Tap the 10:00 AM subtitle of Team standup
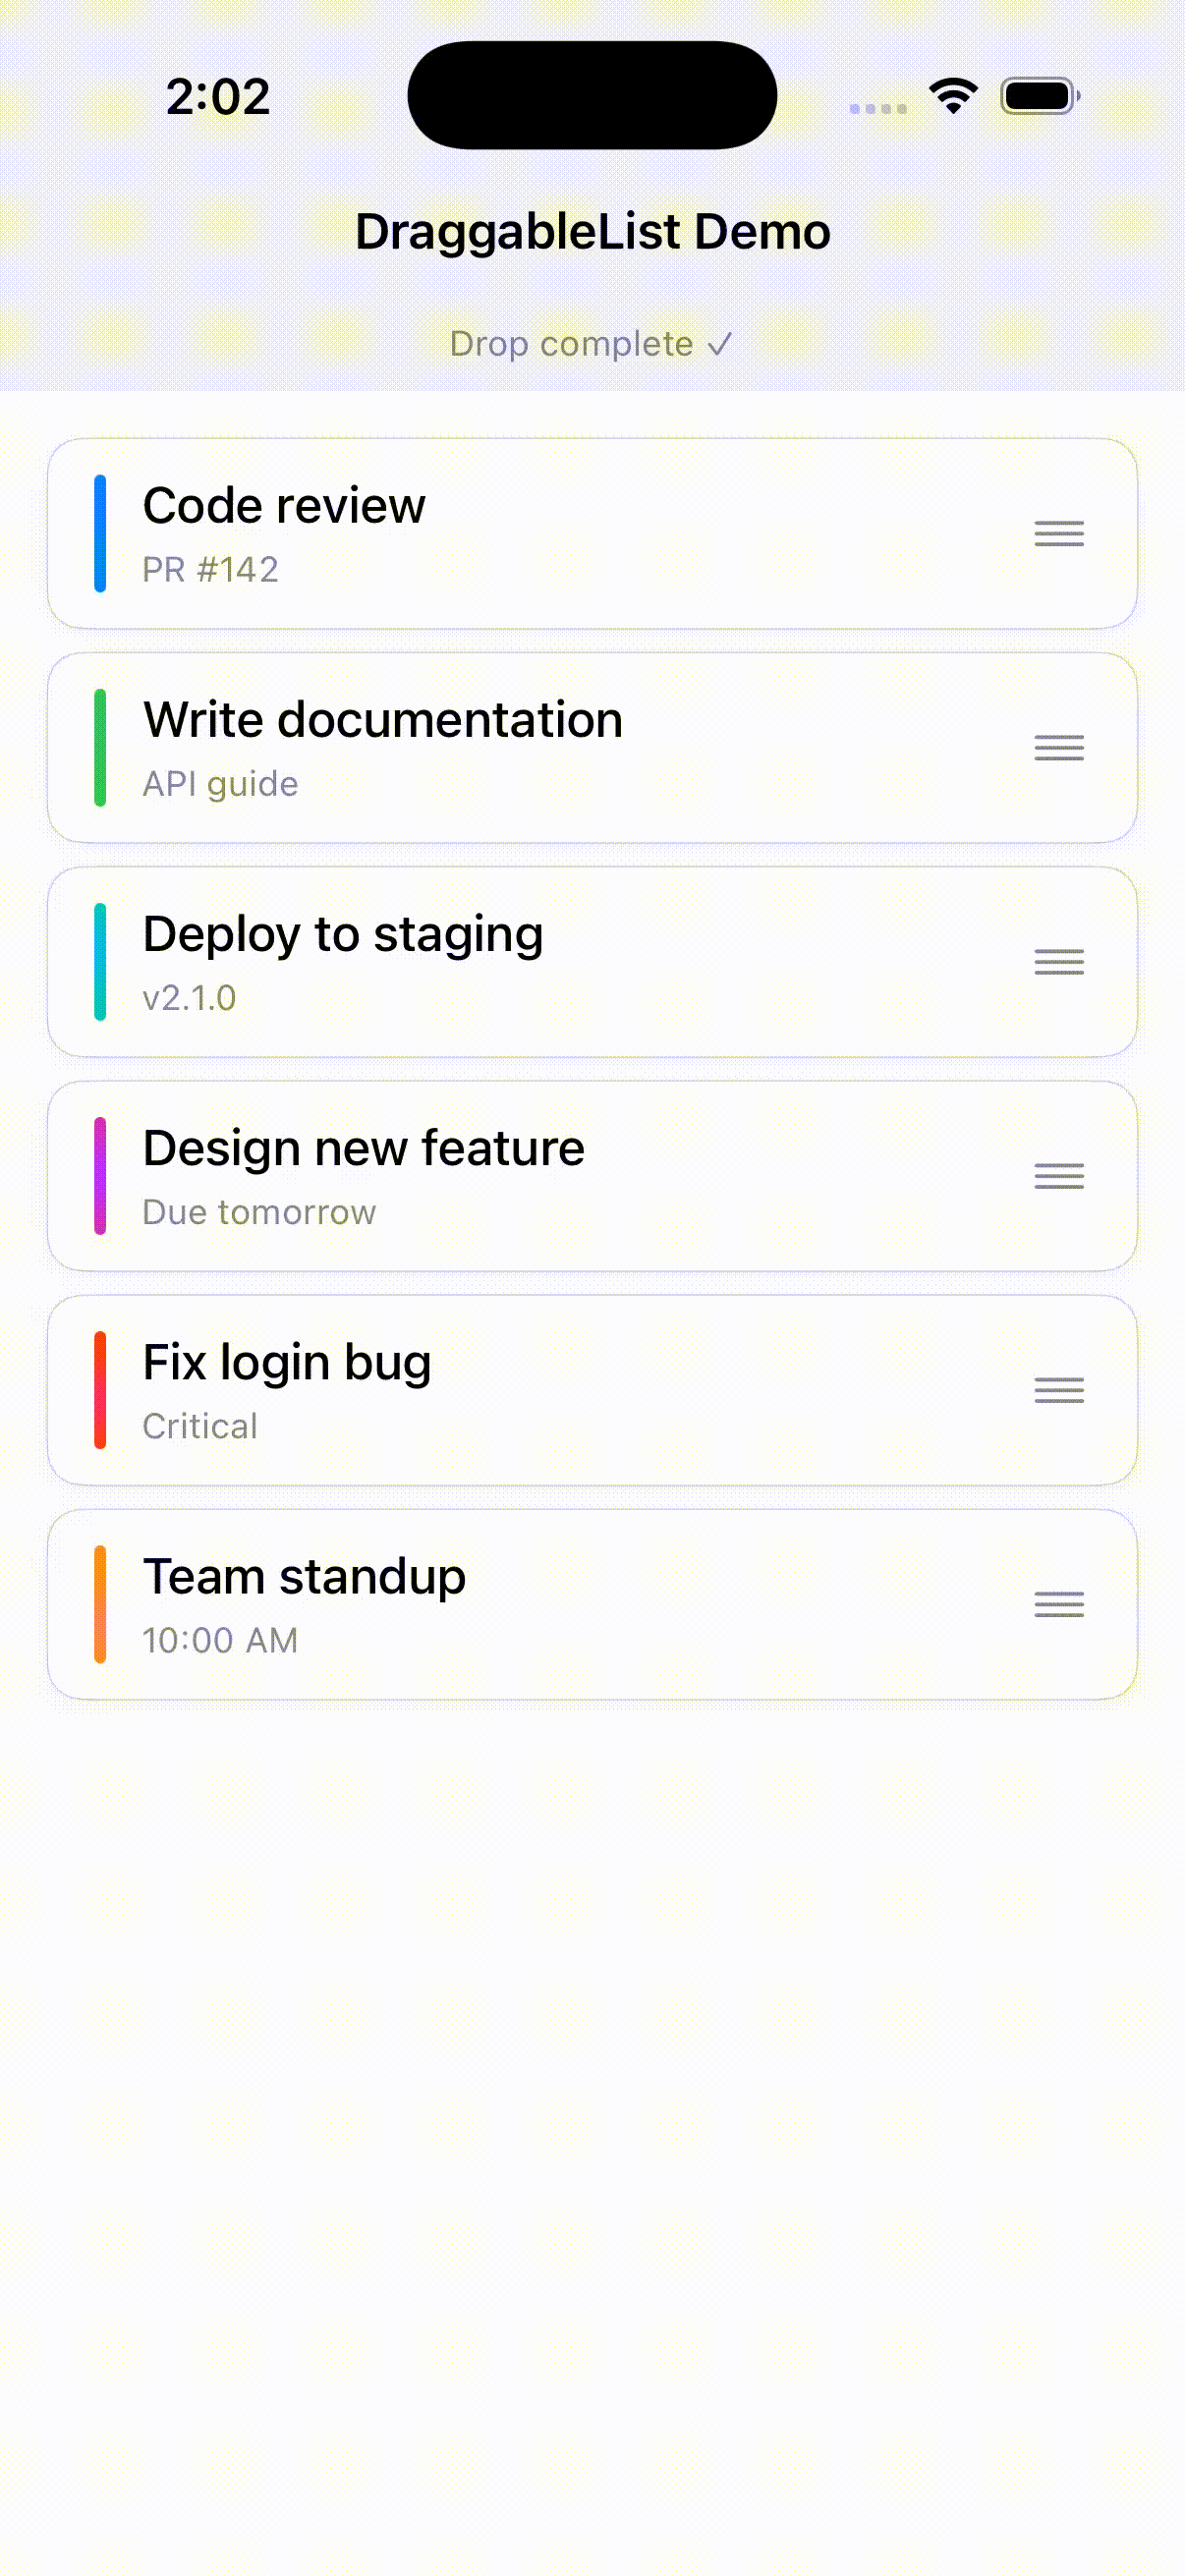The height and width of the screenshot is (2576, 1185). pyautogui.click(x=220, y=1640)
